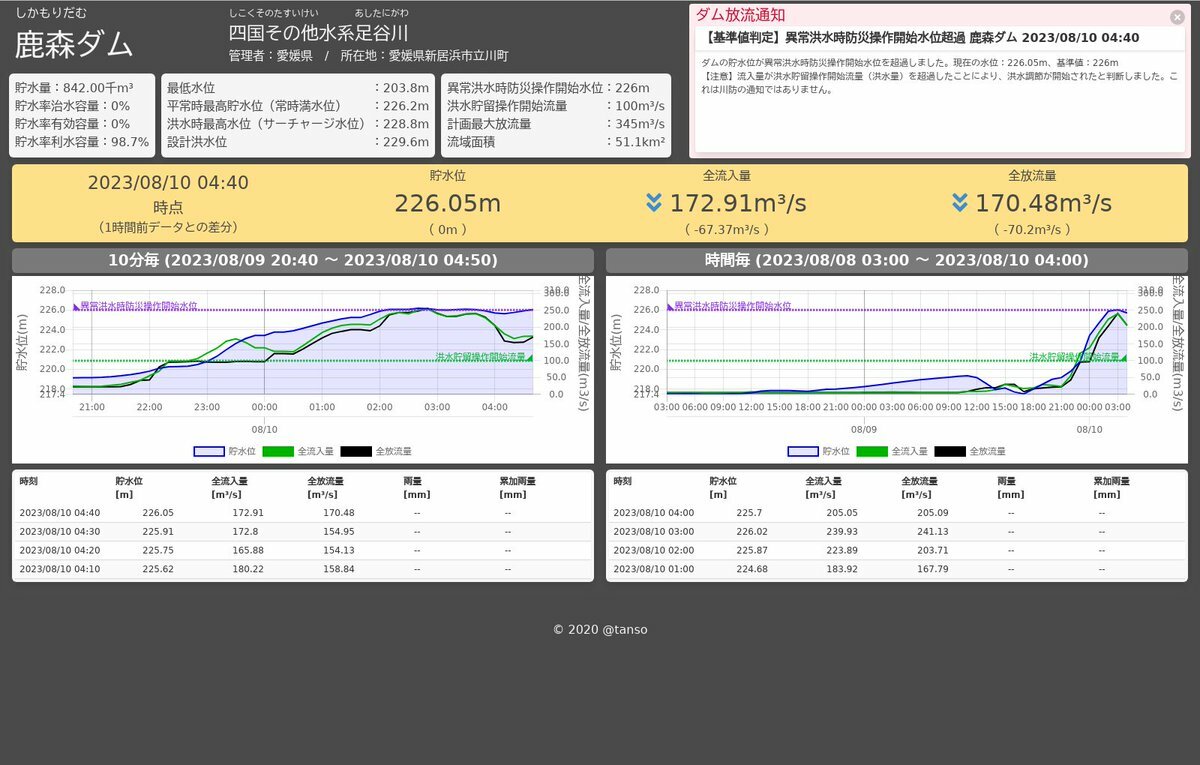Image resolution: width=1200 pixels, height=765 pixels.
Task: Open the © 2020 @tanso footer link
Action: (x=600, y=629)
